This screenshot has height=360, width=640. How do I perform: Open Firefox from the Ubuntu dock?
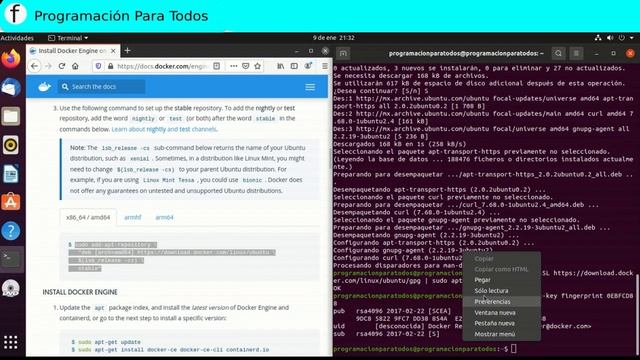click(x=11, y=59)
